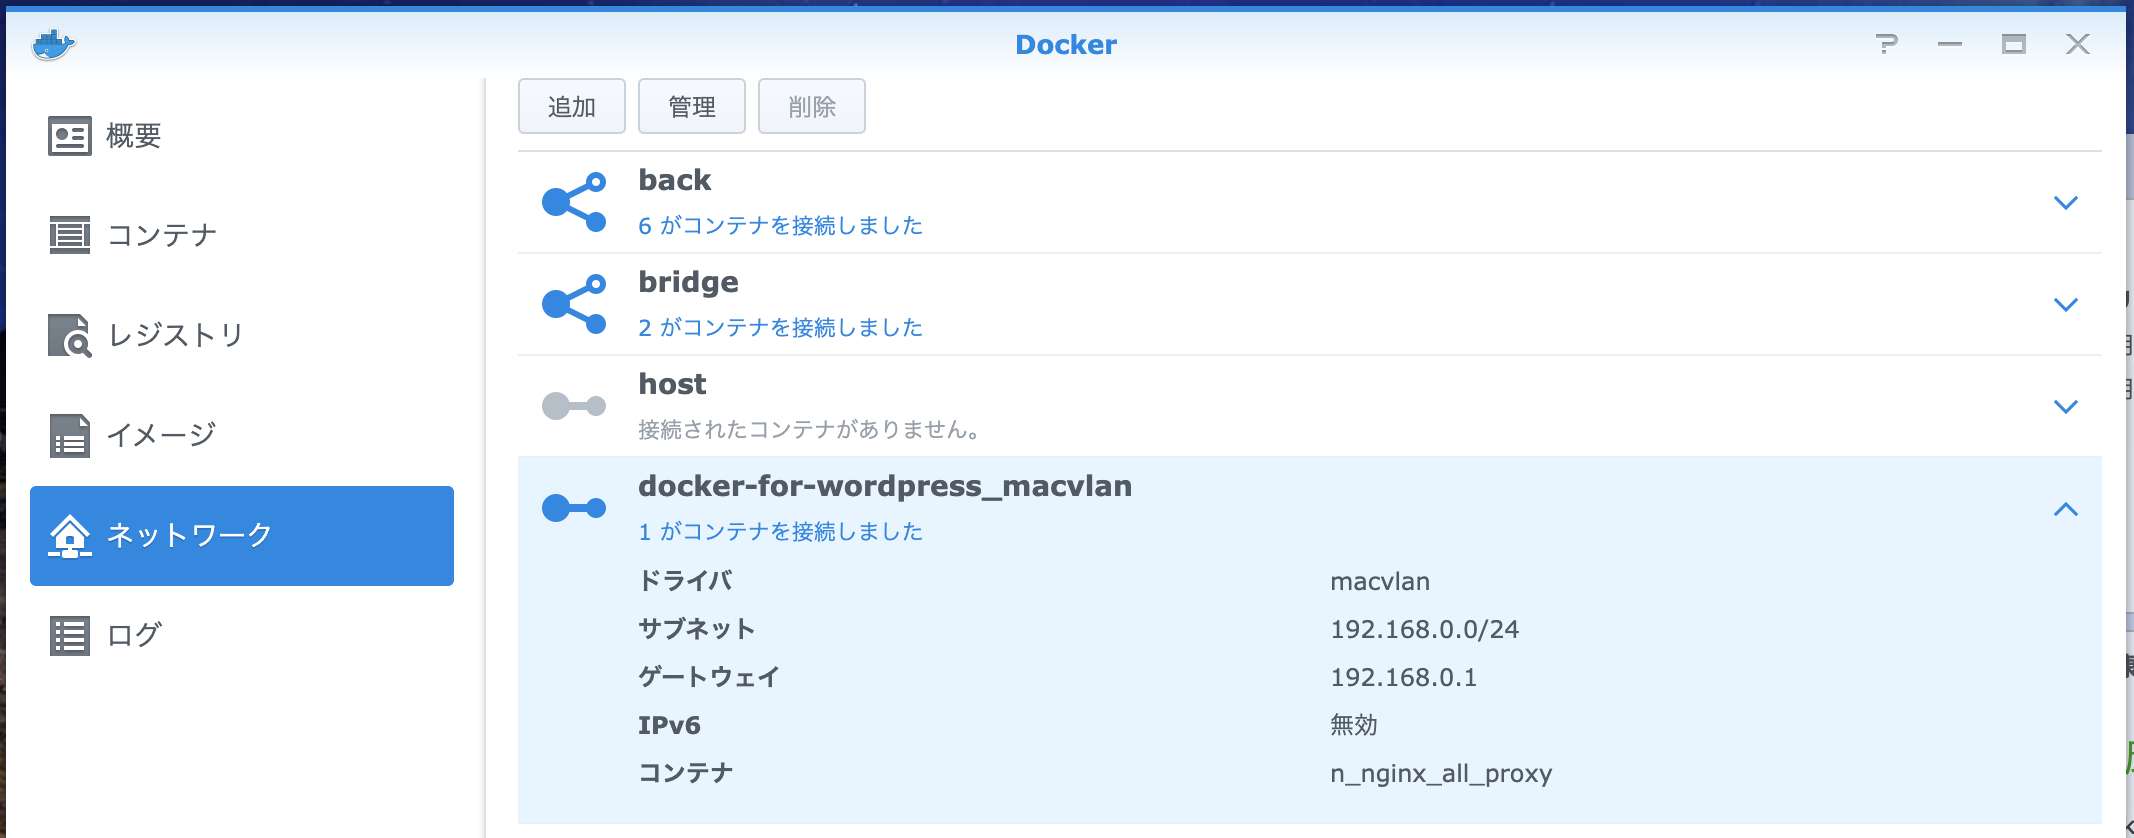Click the Docker whale logo icon
This screenshot has height=838, width=2134.
click(x=53, y=45)
